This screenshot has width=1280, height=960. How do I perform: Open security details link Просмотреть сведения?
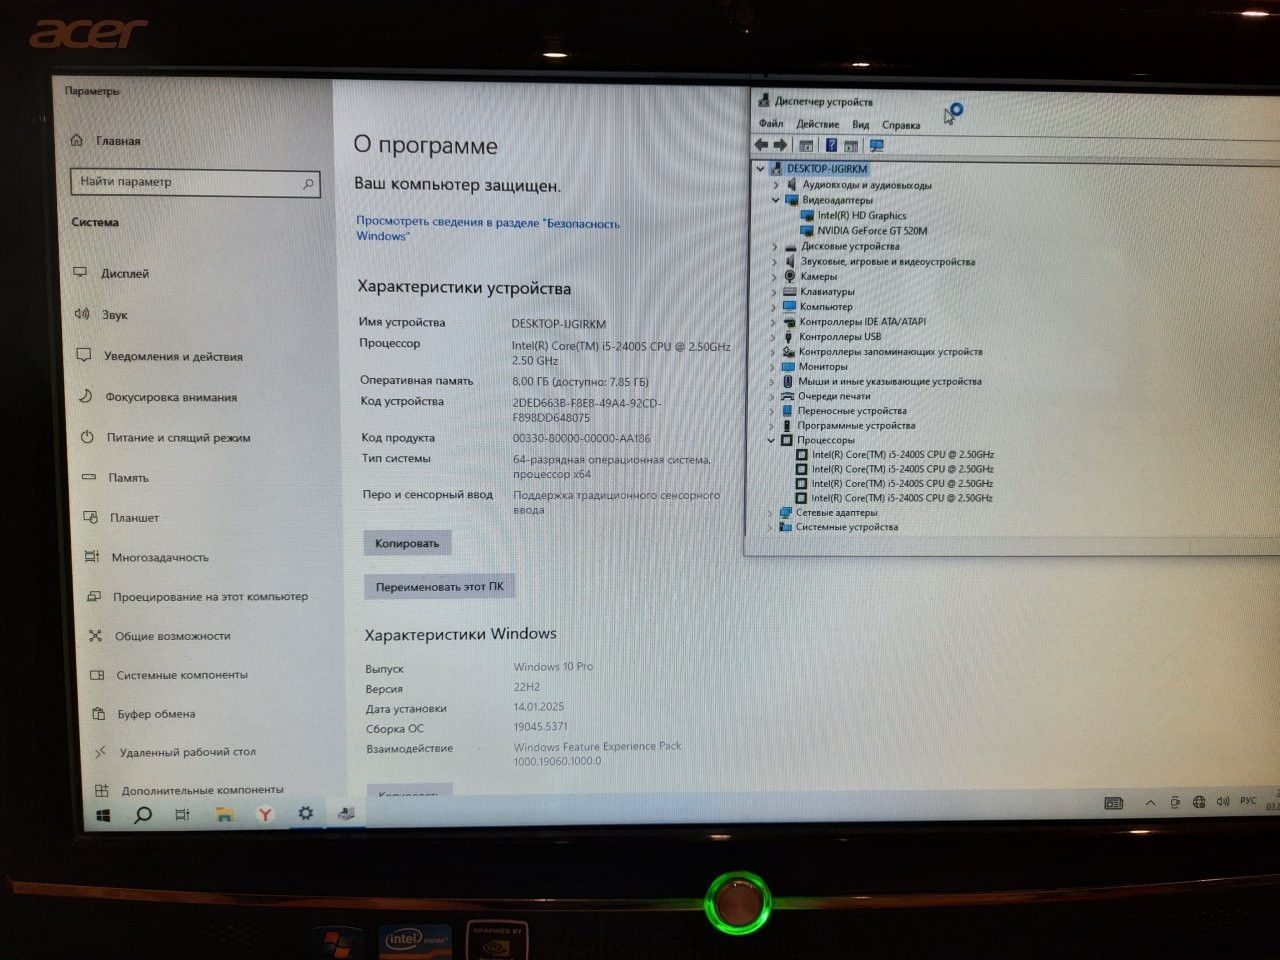(488, 229)
